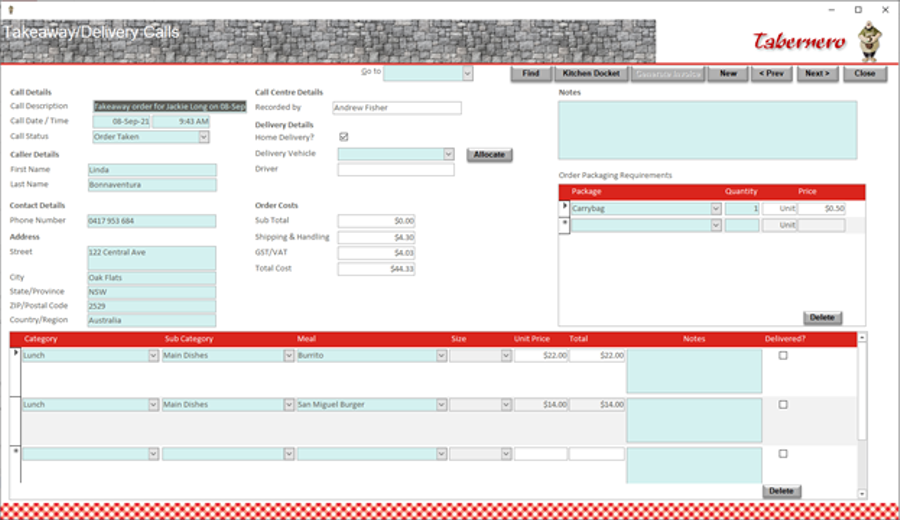Click the Shipping & Handling amount field
The width and height of the screenshot is (900, 520).
pos(377,237)
